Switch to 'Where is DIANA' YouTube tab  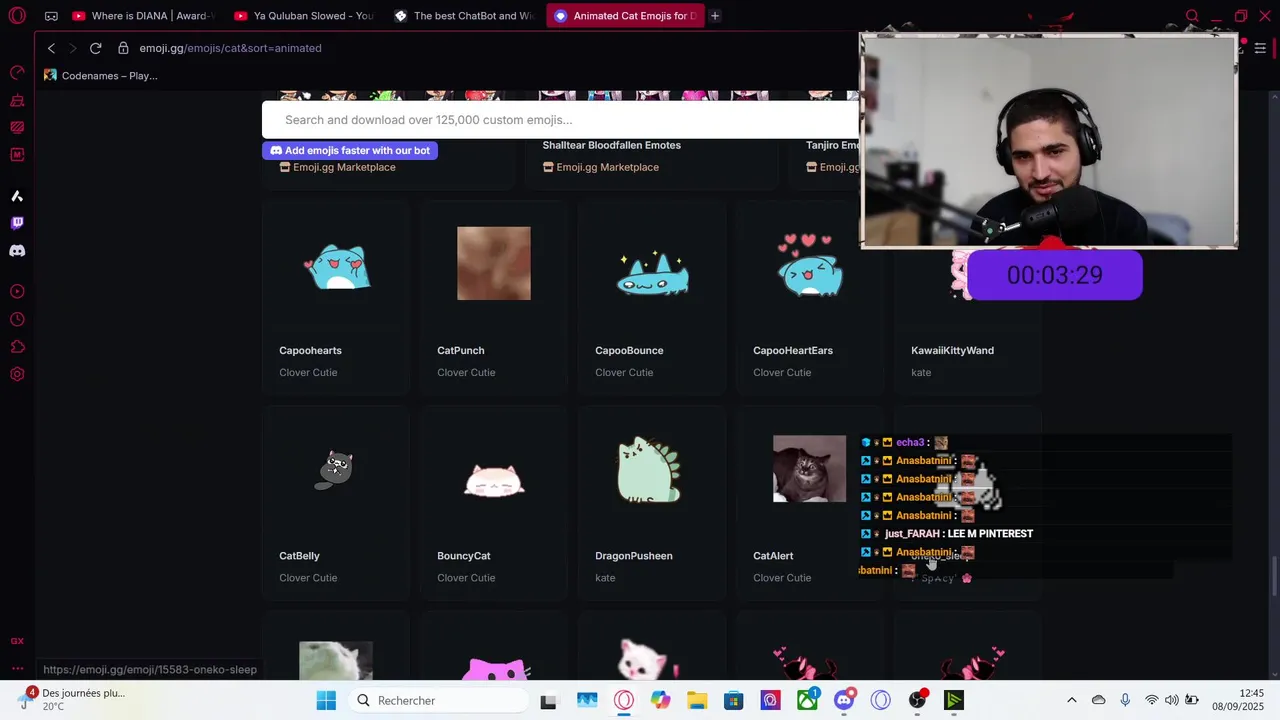pos(143,16)
